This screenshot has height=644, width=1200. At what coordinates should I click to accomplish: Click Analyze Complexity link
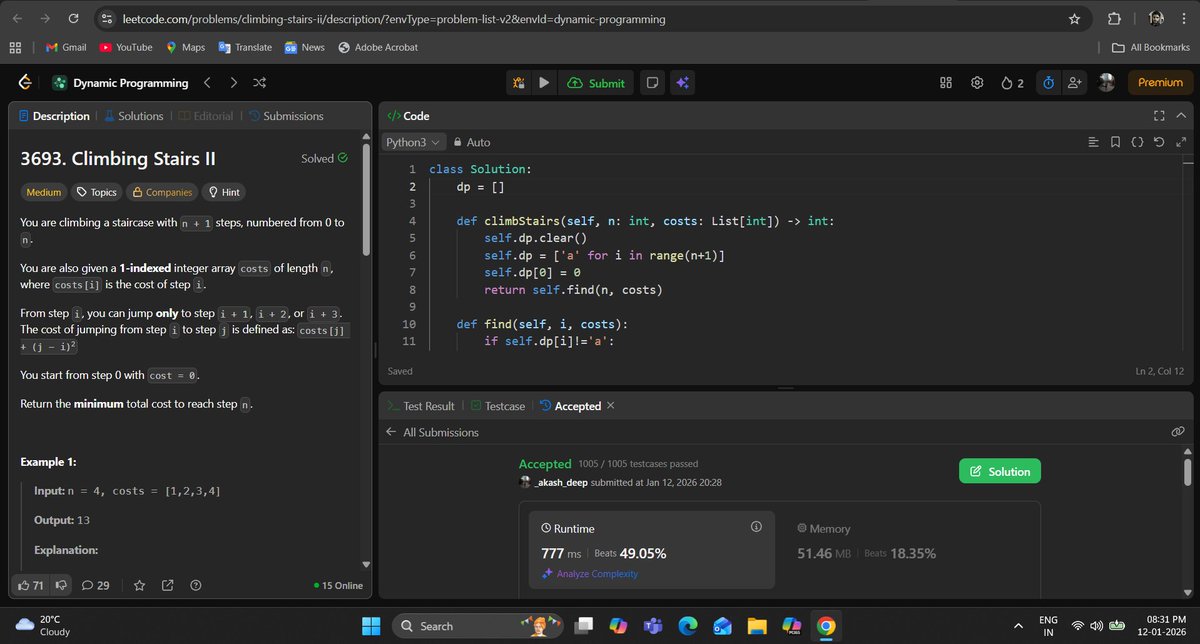pos(590,574)
